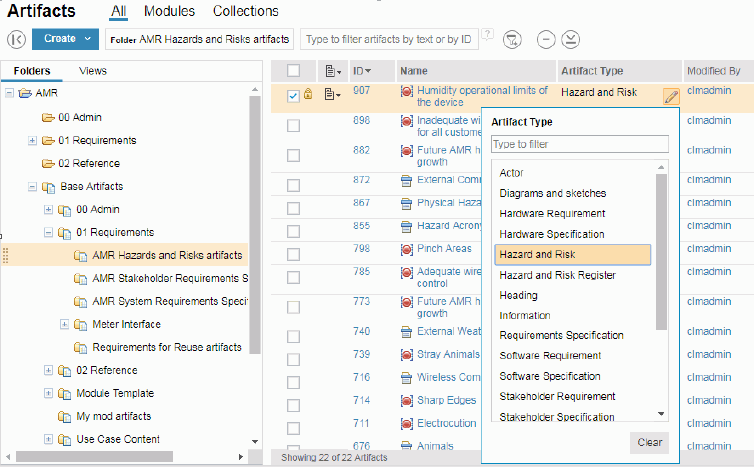Screen dimensions: 754x467
Task: Check the checkbox for artifact 867
Action: pyautogui.click(x=293, y=208)
